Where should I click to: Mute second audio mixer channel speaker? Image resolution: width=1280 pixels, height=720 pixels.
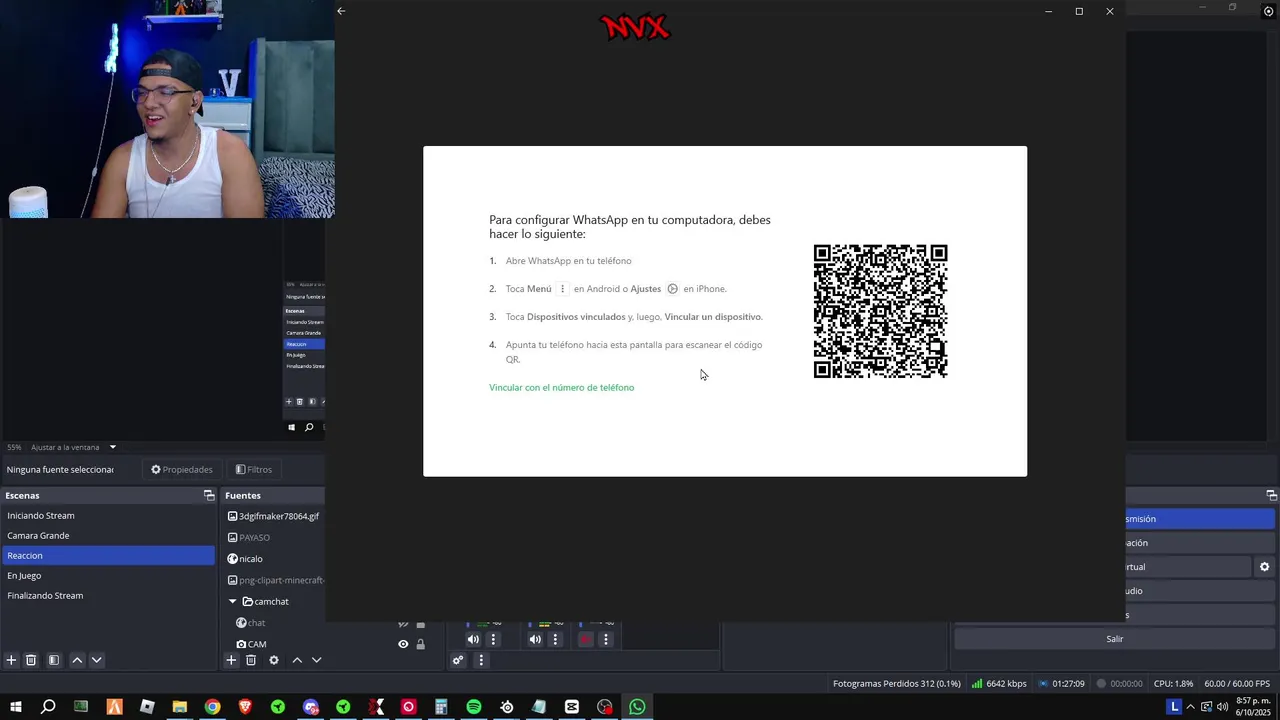(535, 640)
